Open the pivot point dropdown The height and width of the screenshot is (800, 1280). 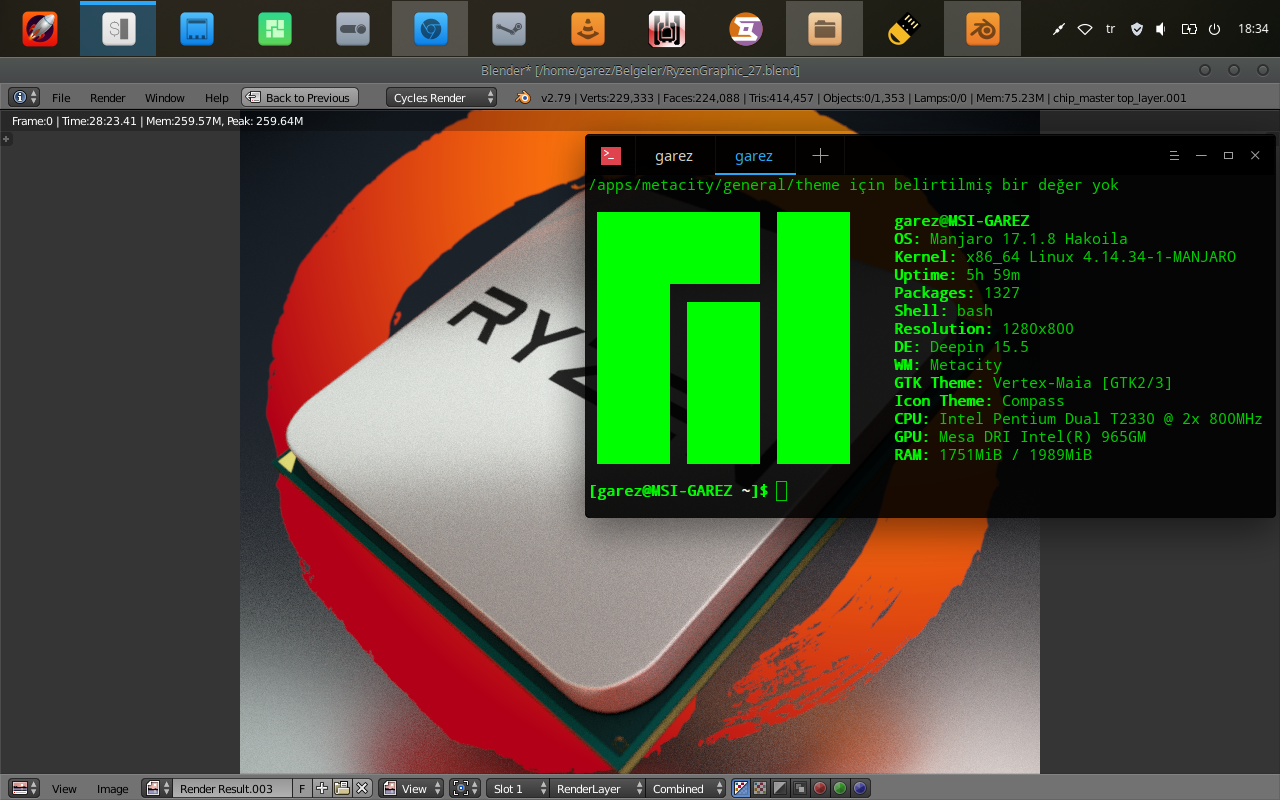(465, 788)
